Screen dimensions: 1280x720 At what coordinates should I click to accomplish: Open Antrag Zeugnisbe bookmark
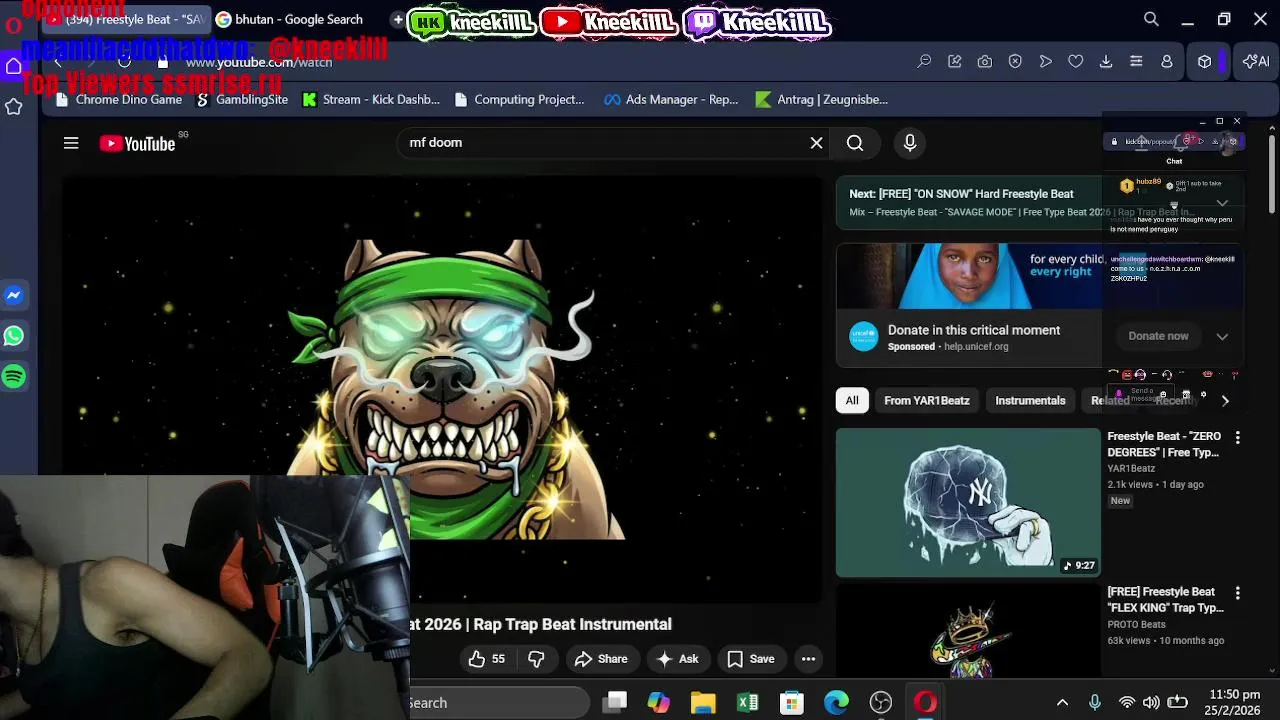pos(822,100)
